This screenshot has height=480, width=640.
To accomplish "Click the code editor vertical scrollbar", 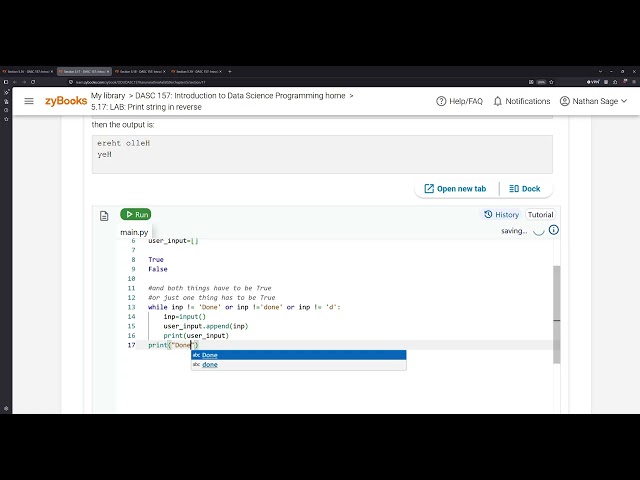I will click(x=556, y=314).
